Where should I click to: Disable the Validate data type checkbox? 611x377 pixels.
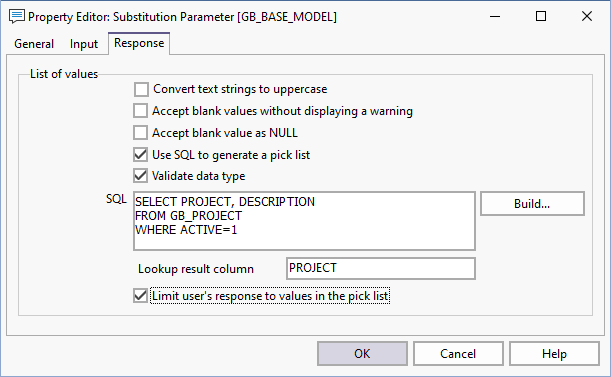[140, 176]
